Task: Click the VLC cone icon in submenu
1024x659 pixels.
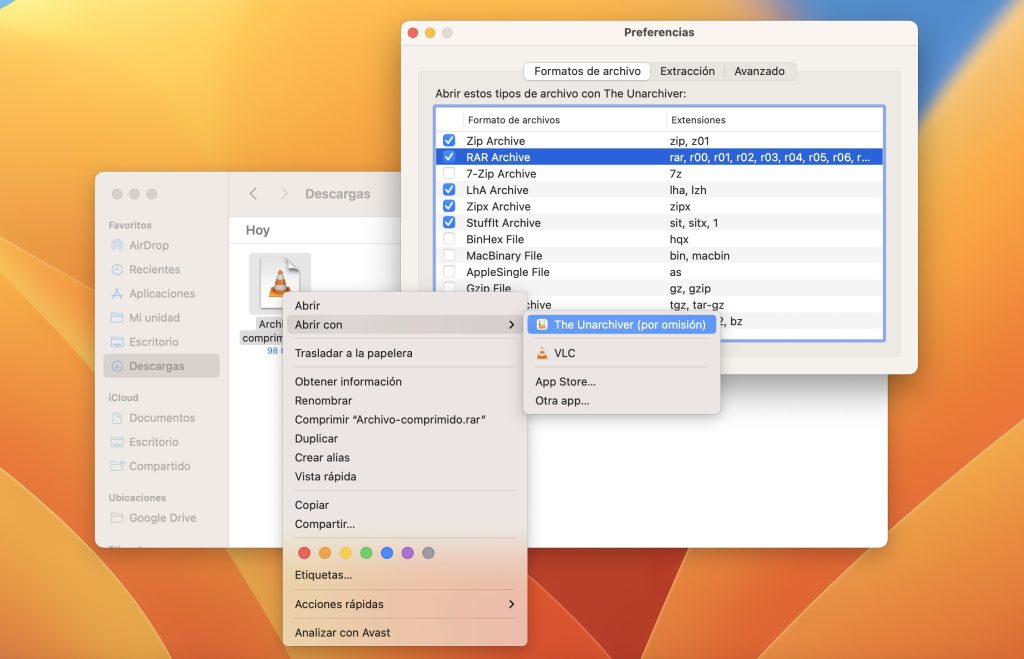Action: point(542,353)
